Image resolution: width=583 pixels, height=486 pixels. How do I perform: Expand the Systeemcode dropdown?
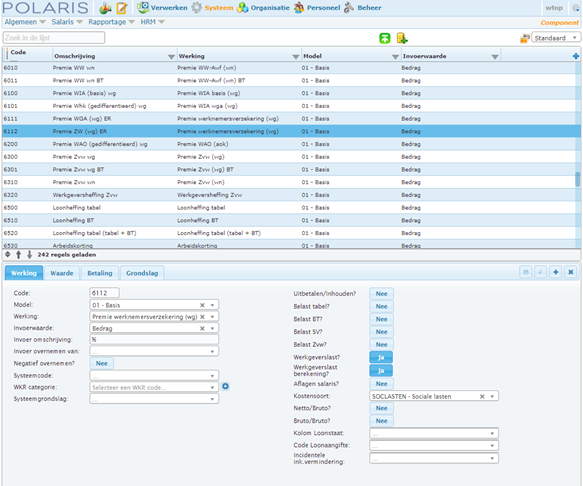(212, 376)
